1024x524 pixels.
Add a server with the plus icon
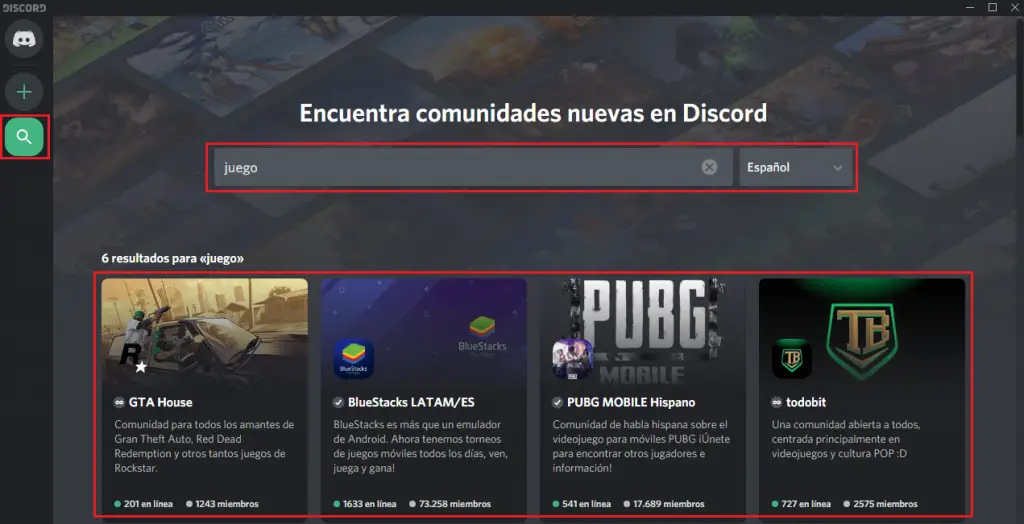[24, 92]
